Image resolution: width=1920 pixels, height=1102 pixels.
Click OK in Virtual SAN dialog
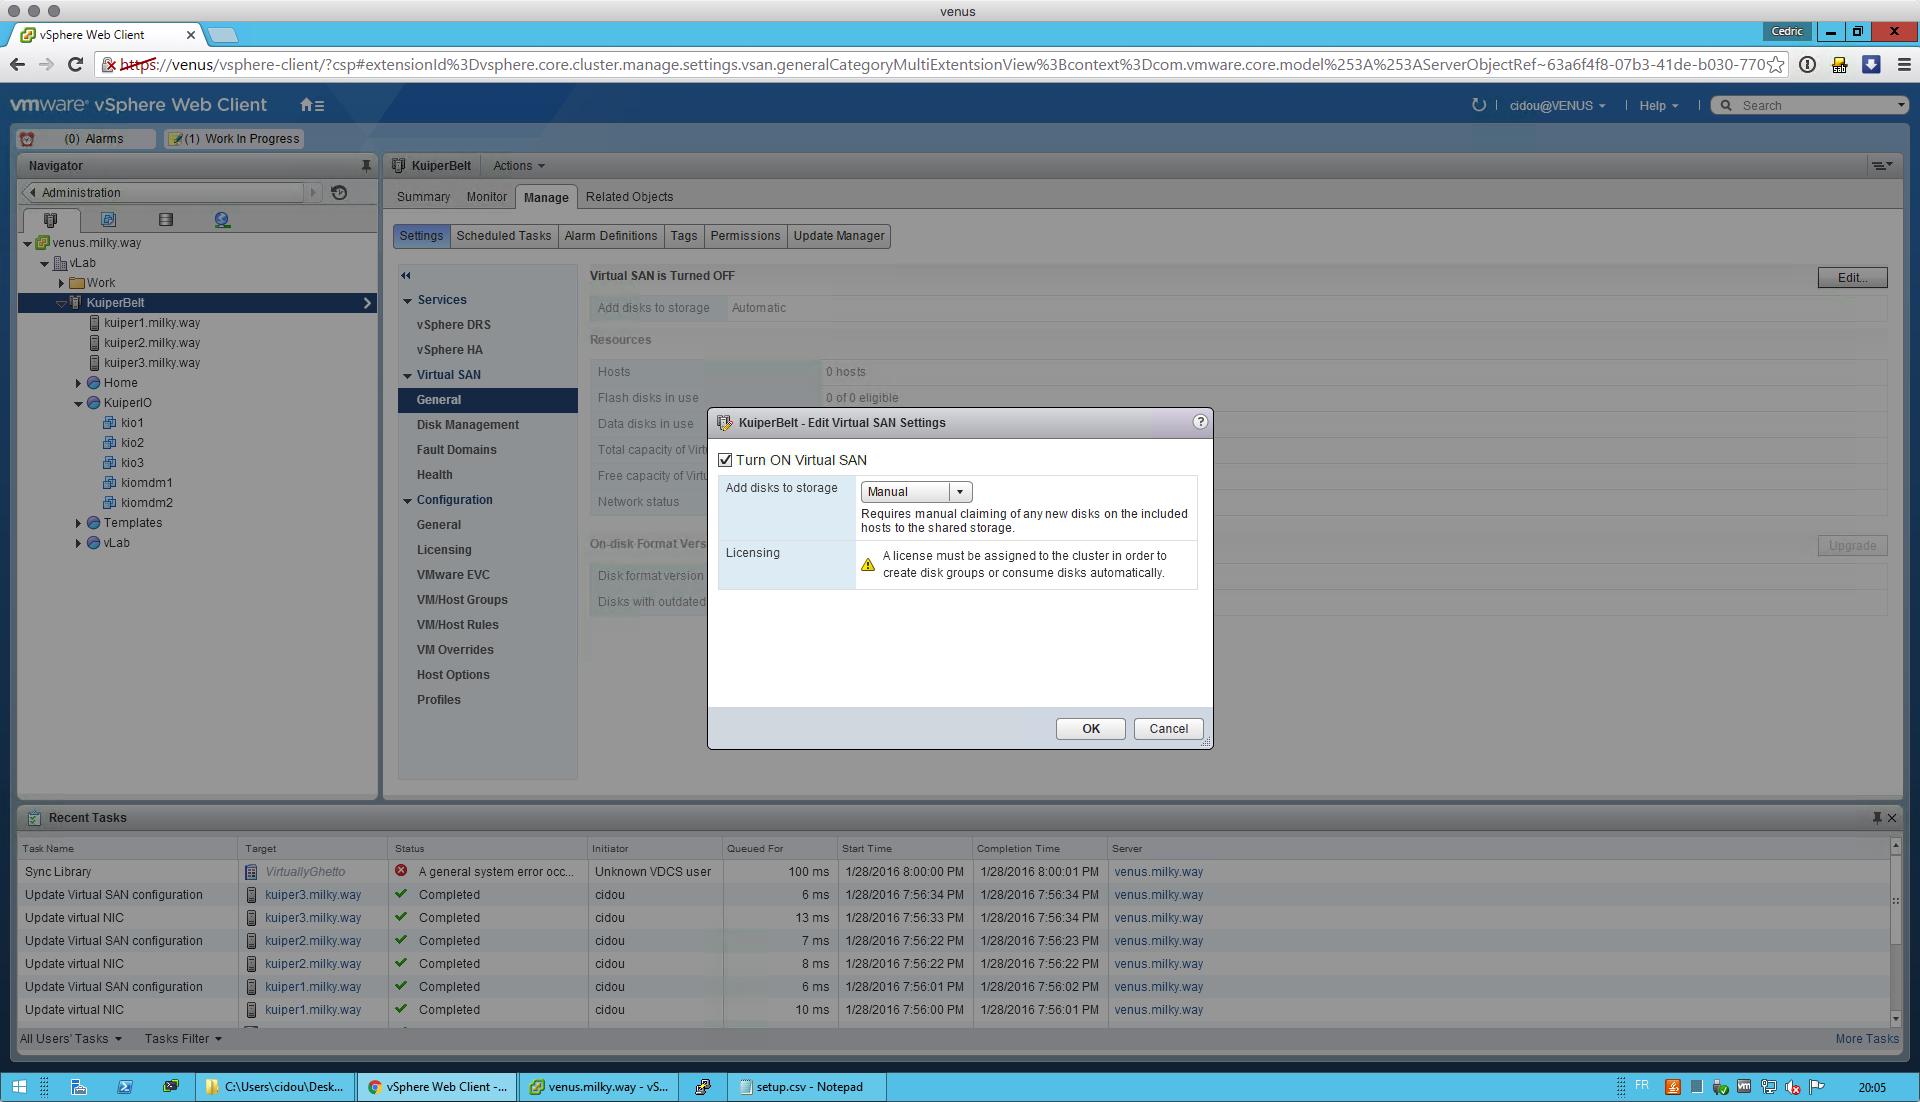pyautogui.click(x=1090, y=729)
